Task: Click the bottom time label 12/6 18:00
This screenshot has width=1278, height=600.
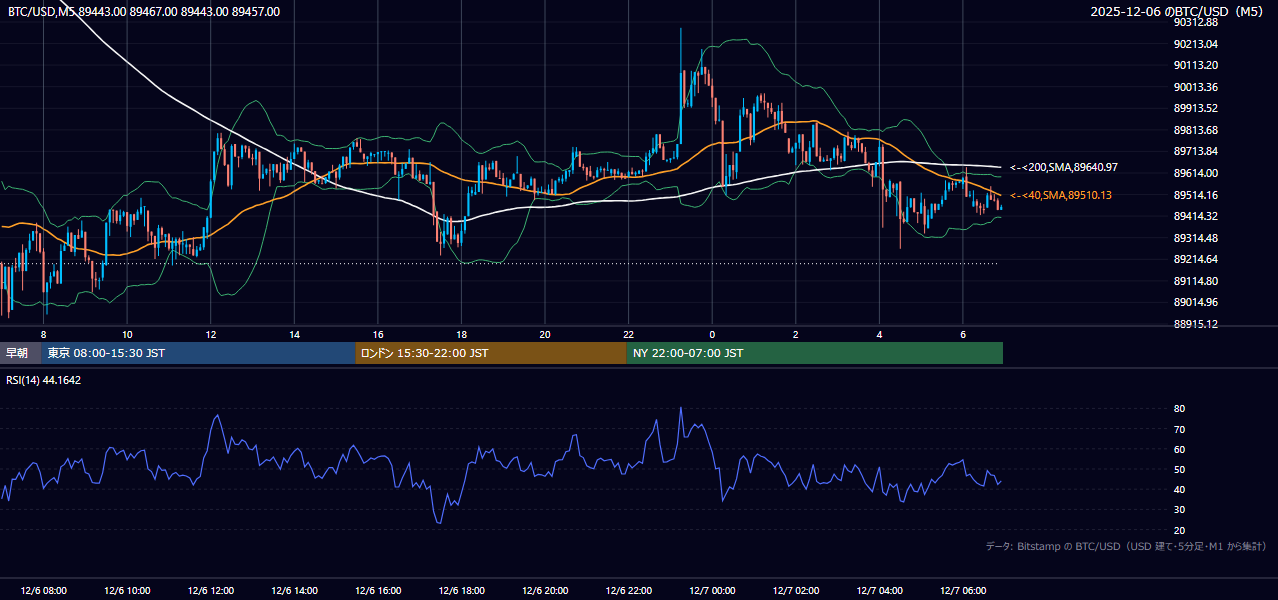Action: tap(461, 591)
